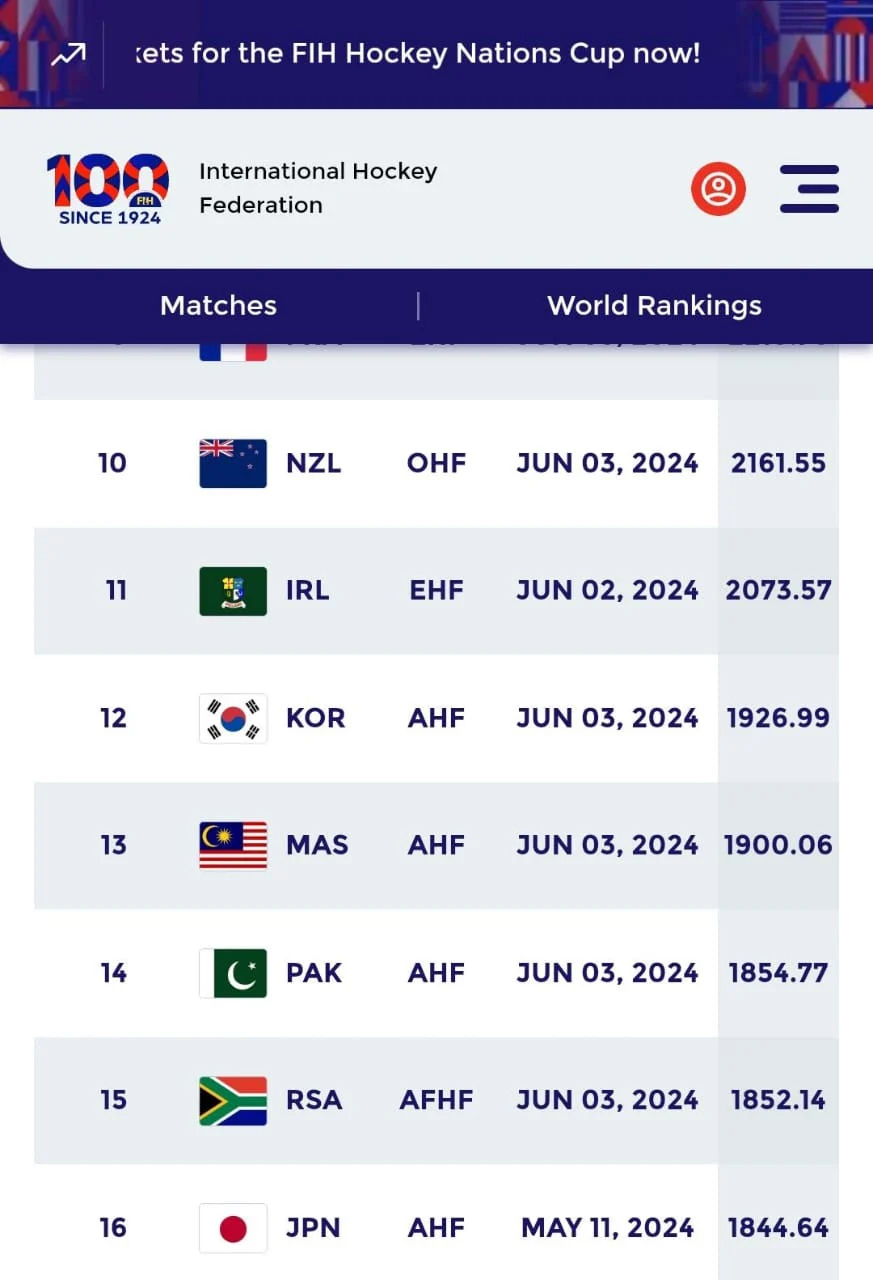The height and width of the screenshot is (1280, 873).
Task: Select the NZL team name
Action: point(313,463)
